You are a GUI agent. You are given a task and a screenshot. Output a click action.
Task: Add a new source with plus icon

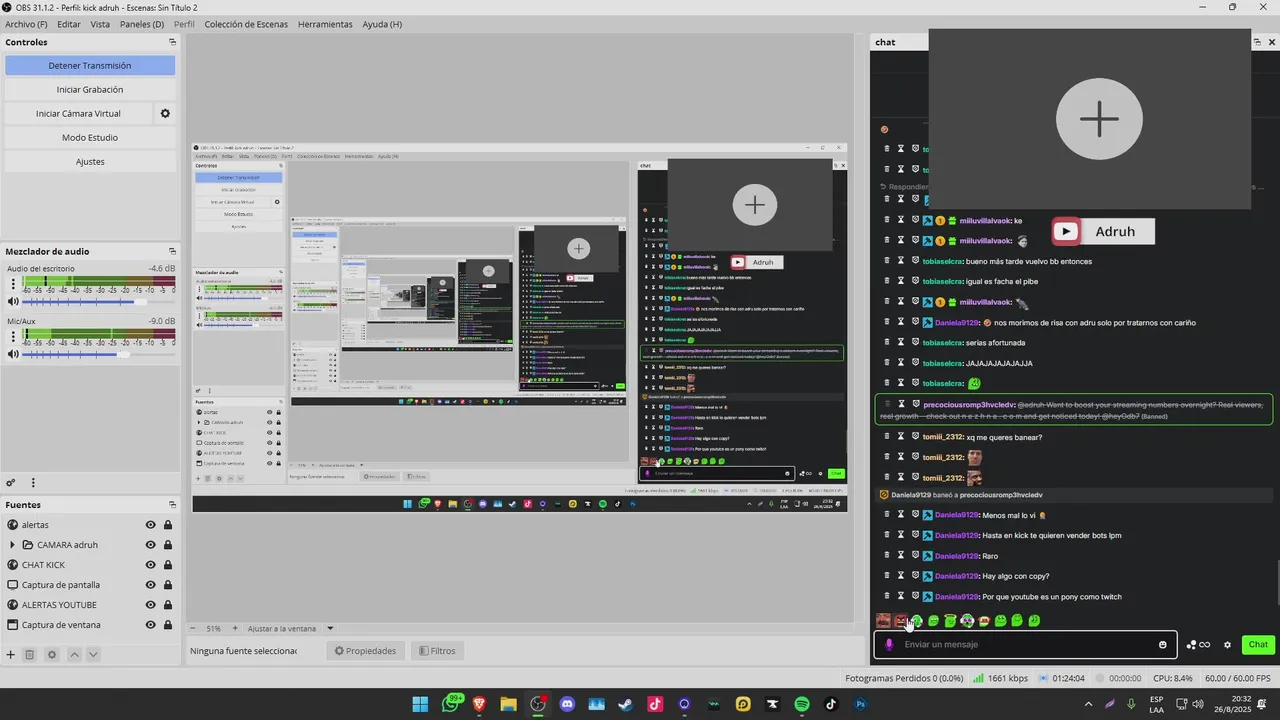click(11, 654)
